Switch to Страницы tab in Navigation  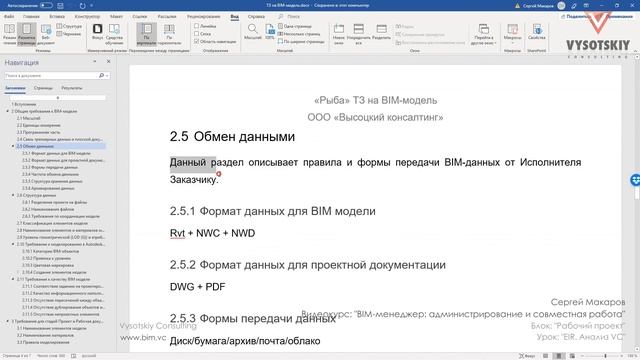43,88
